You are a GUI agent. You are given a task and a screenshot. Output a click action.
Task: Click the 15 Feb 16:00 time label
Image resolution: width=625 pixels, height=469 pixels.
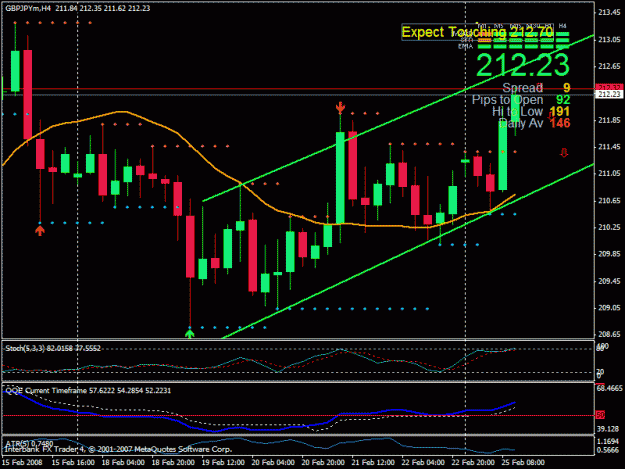coord(73,463)
